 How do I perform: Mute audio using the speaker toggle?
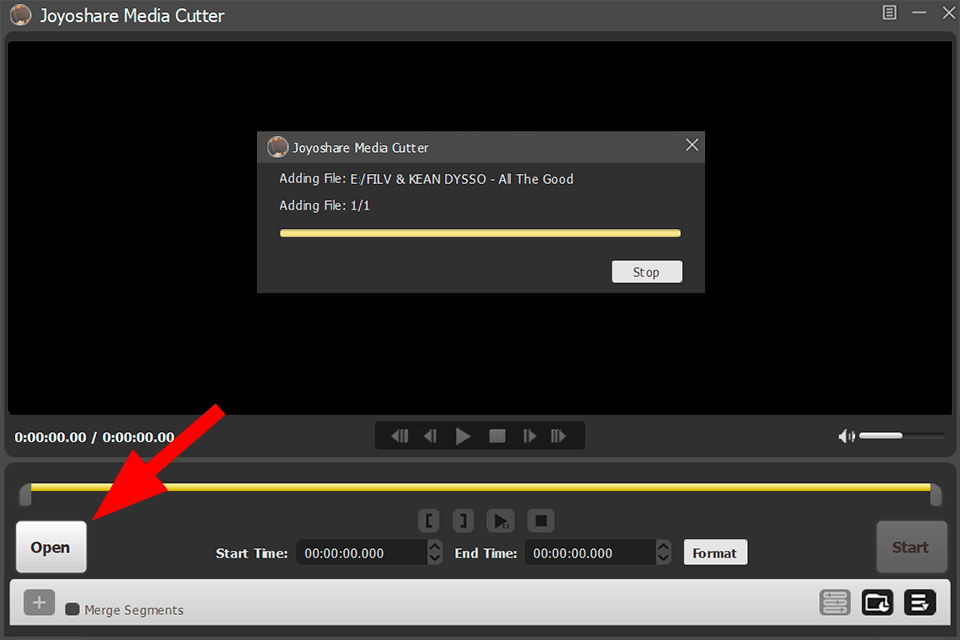click(x=846, y=435)
